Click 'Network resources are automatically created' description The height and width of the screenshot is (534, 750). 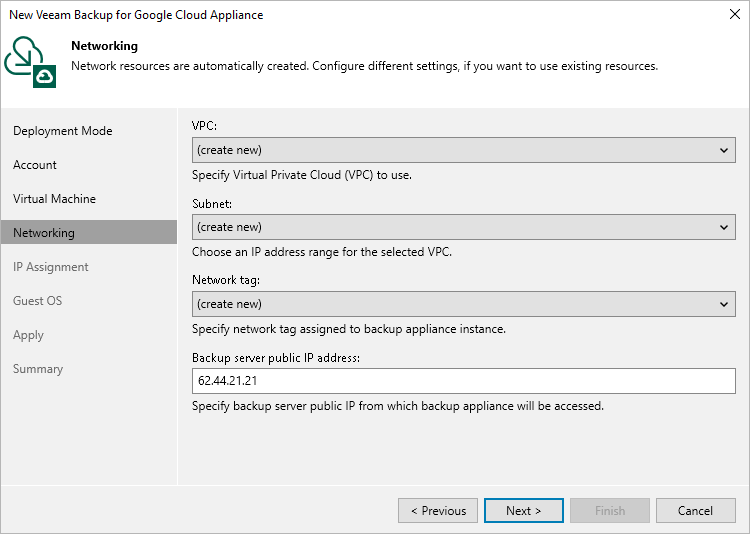364,66
